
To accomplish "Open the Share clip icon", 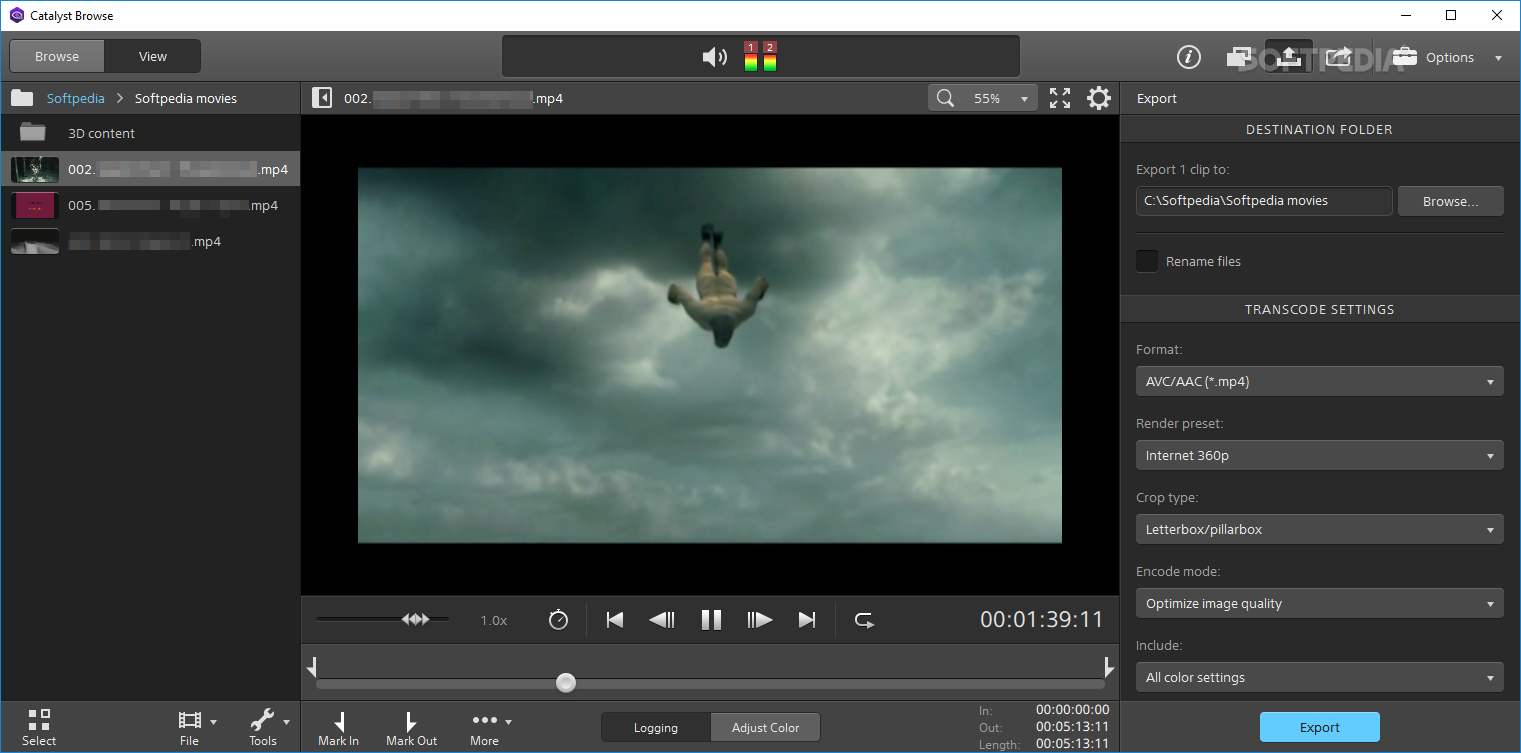I will tap(1339, 57).
